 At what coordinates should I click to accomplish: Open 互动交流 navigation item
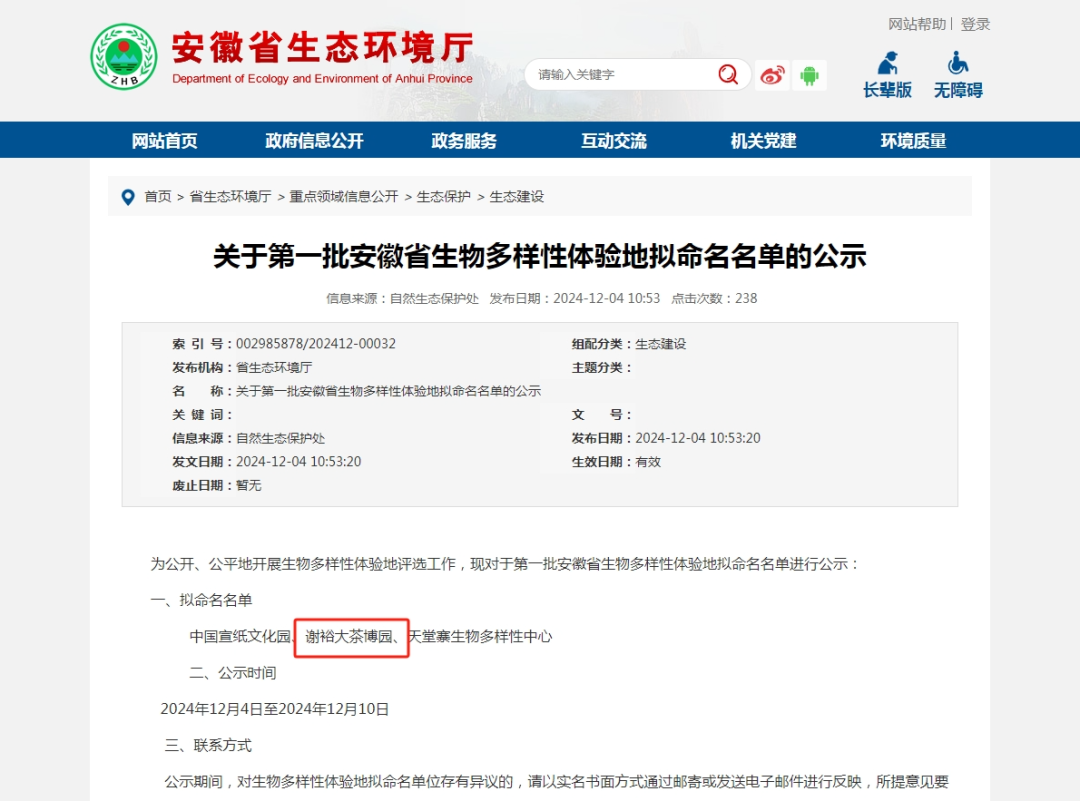[x=614, y=141]
